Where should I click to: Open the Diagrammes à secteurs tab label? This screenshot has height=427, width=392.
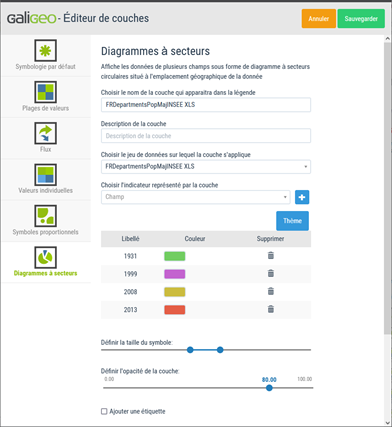46,273
